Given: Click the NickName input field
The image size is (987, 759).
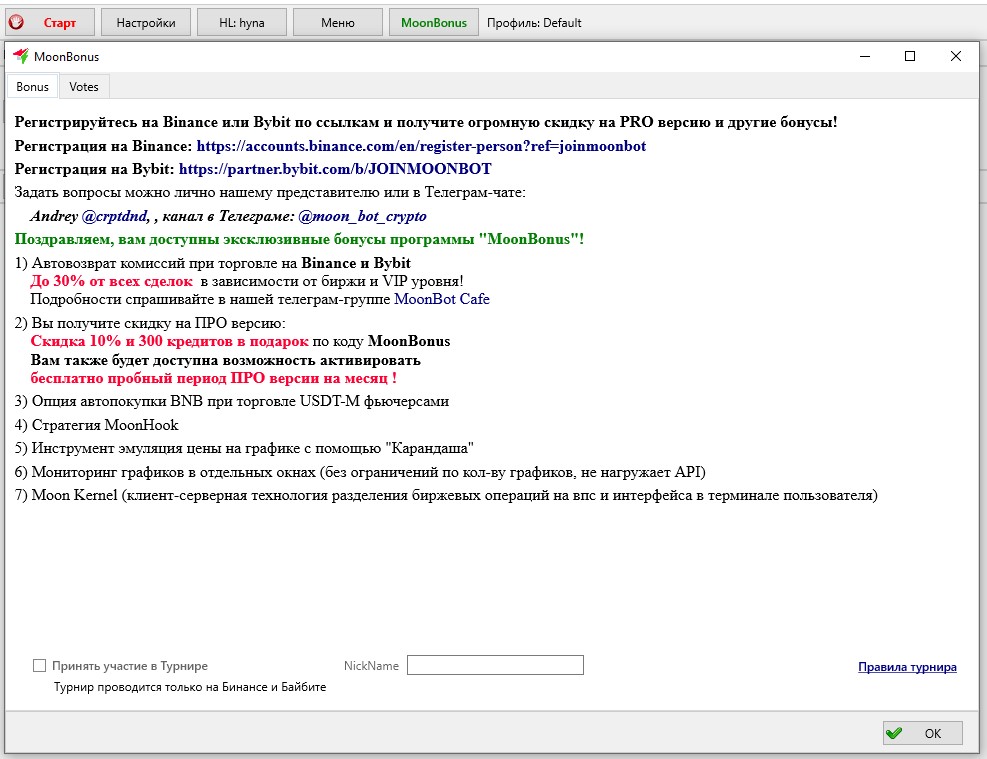Looking at the screenshot, I should click(x=495, y=666).
